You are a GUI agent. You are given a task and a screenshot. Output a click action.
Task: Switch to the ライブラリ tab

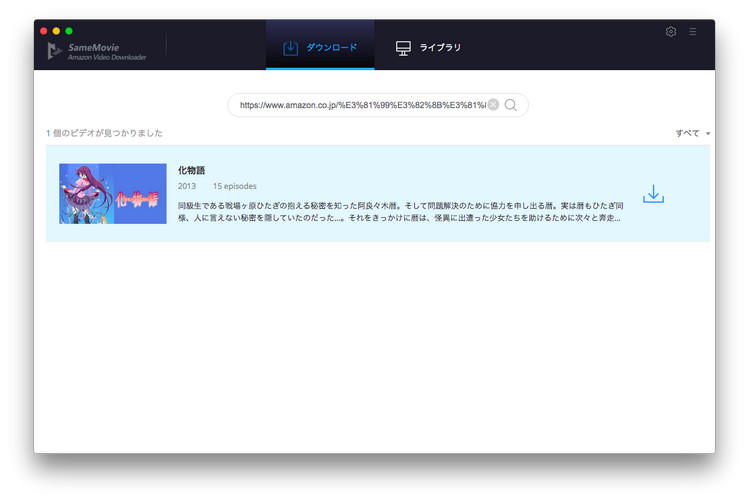pyautogui.click(x=428, y=47)
